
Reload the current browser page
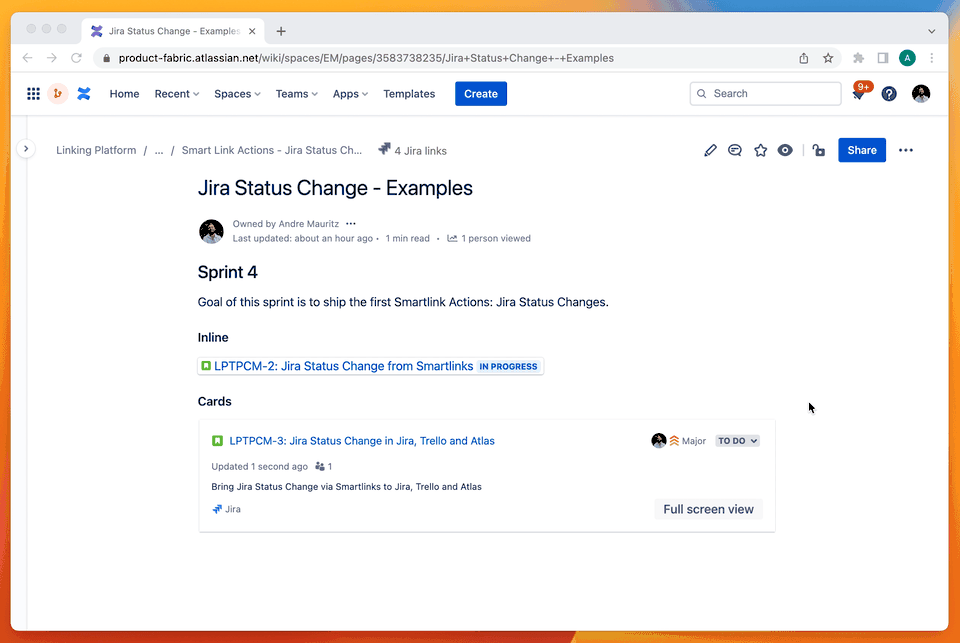(77, 58)
